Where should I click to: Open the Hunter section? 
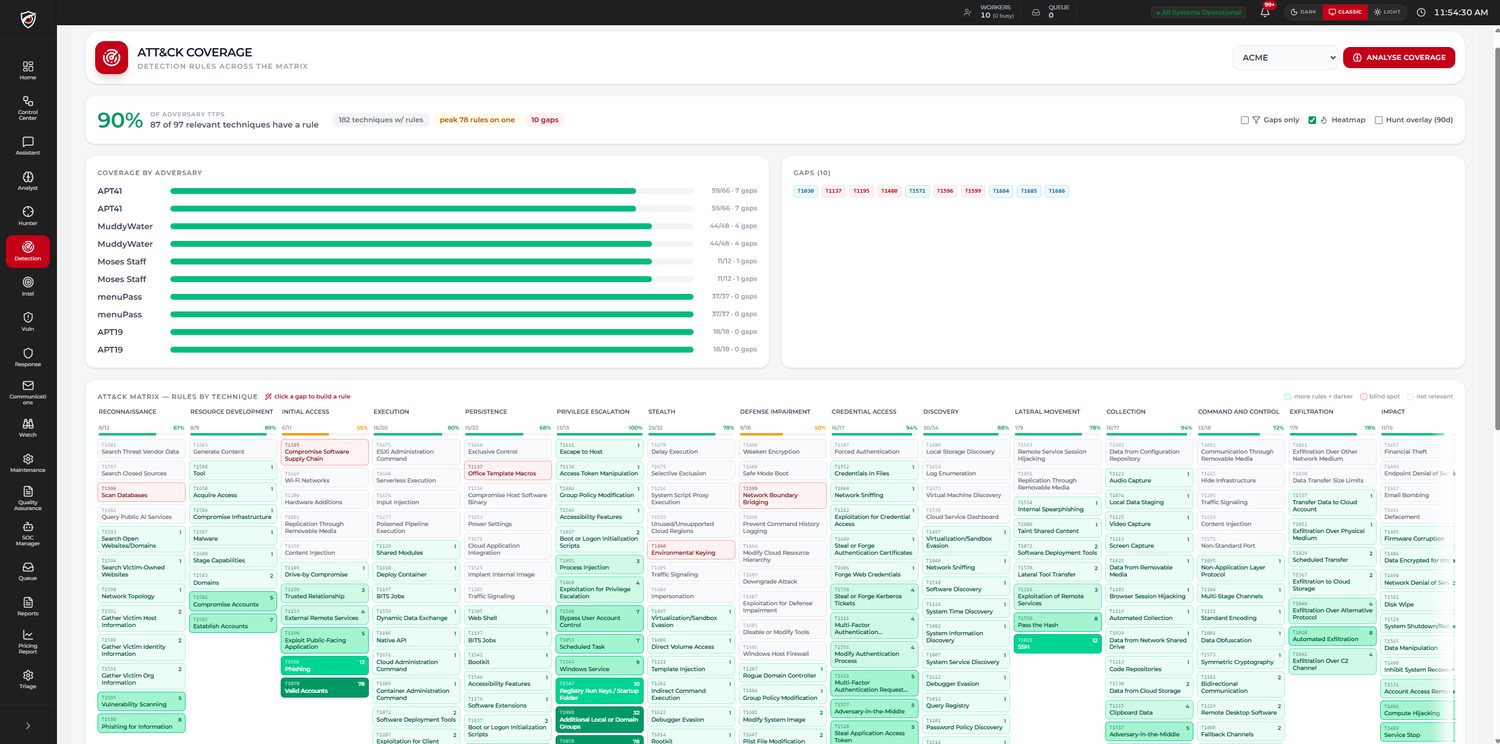pos(27,216)
